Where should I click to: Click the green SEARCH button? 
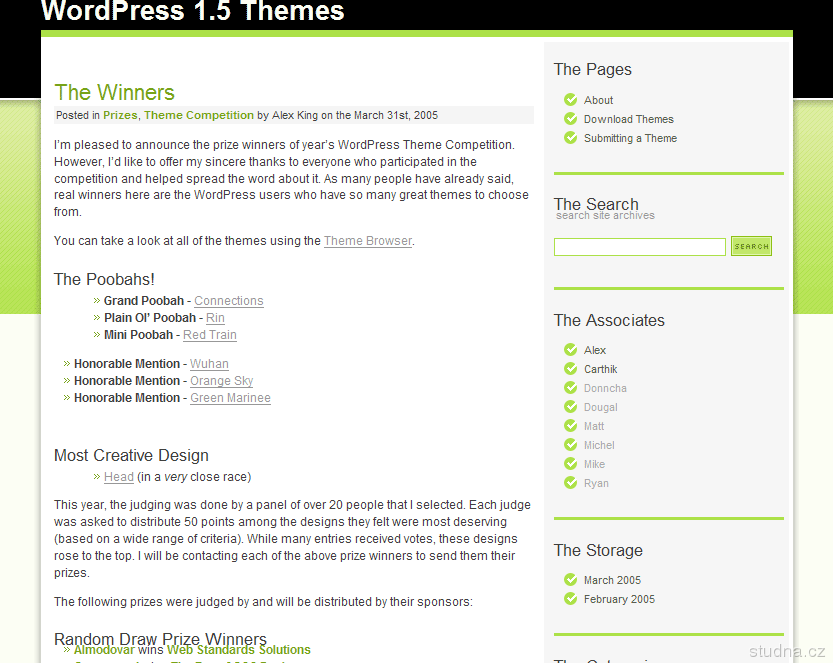(751, 246)
